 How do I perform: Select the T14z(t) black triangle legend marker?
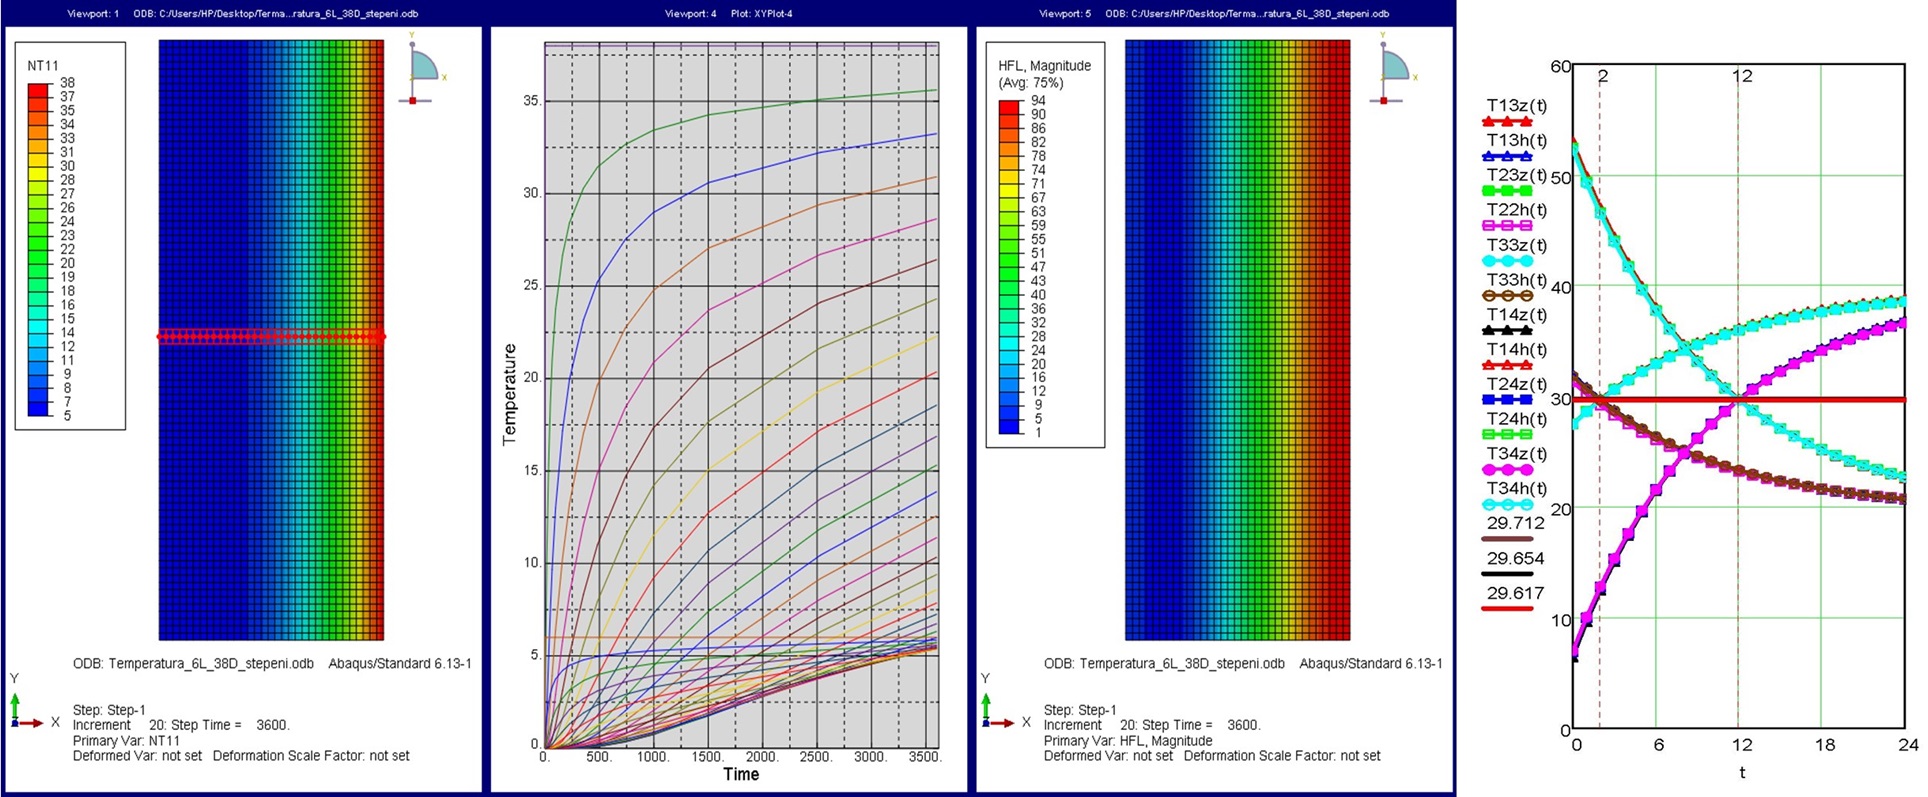point(1507,330)
